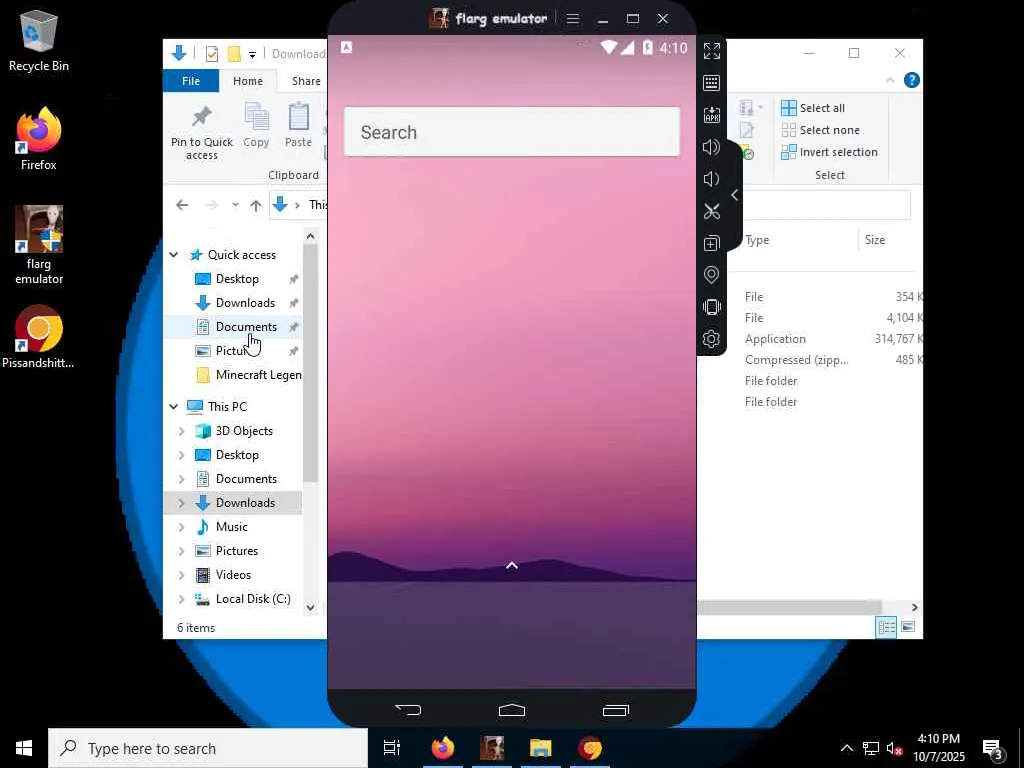Open quick access toolbar customize dropdown
1024x768 pixels.
tap(252, 54)
